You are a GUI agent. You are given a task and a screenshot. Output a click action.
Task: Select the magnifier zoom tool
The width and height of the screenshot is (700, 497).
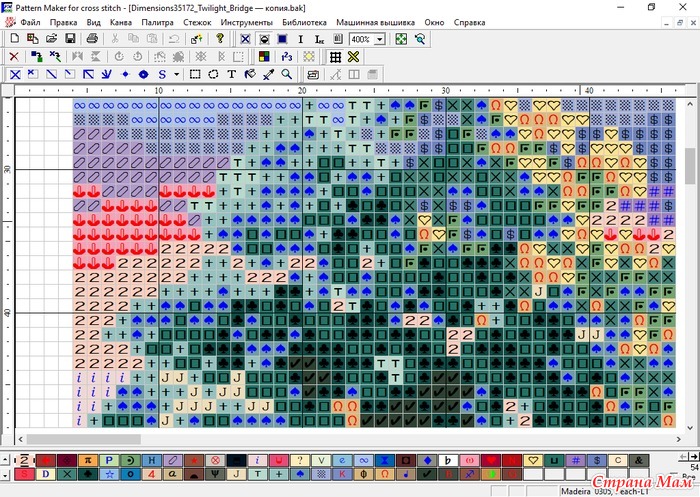[x=286, y=74]
